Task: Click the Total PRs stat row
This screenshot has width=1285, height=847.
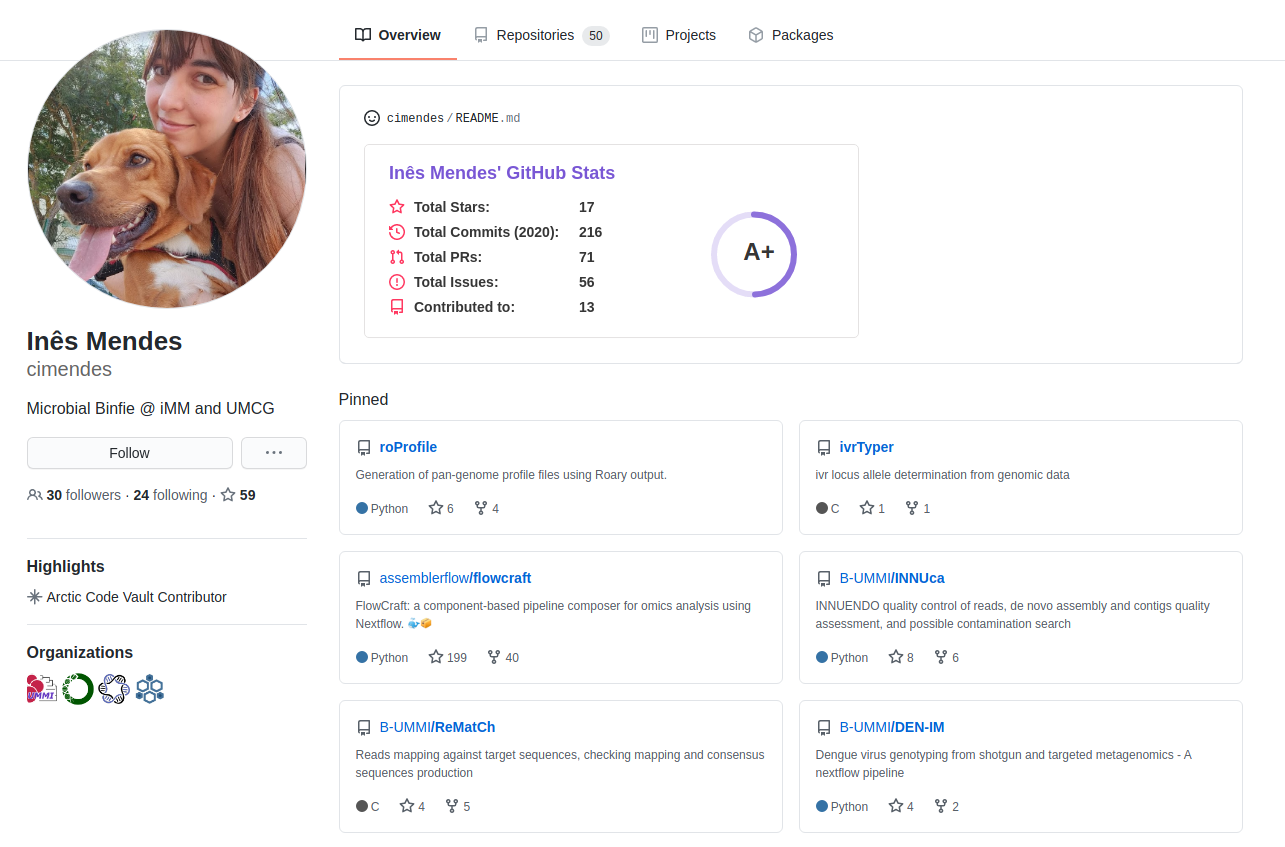Action: tap(492, 257)
